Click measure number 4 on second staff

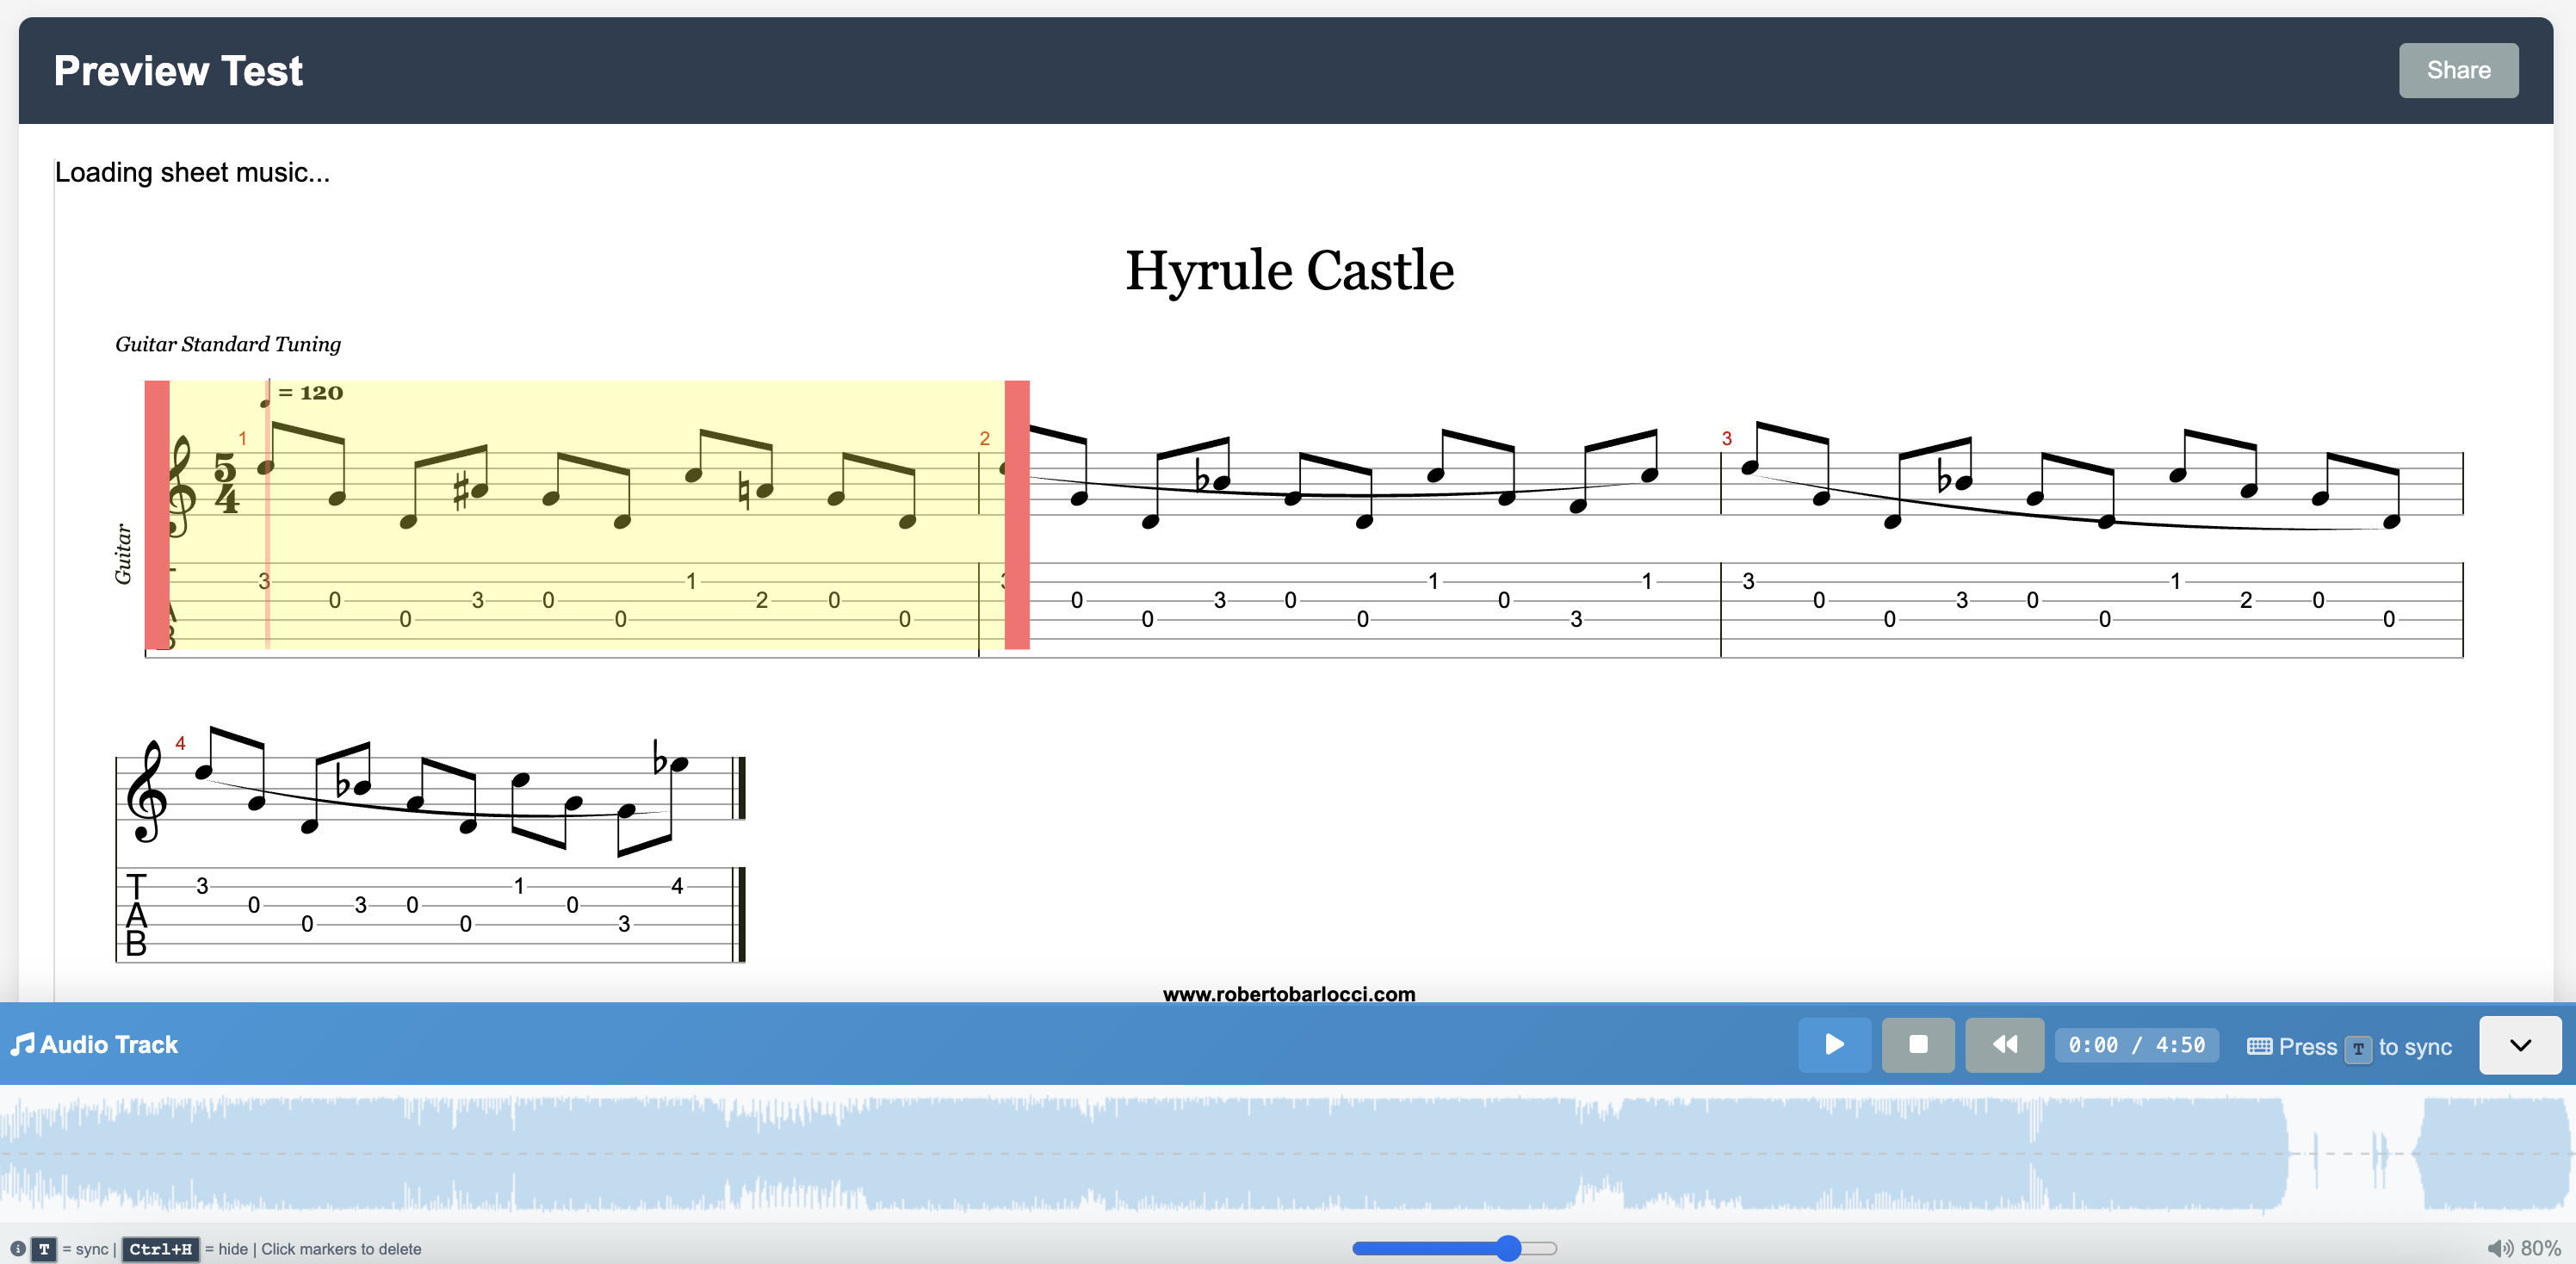tap(180, 743)
